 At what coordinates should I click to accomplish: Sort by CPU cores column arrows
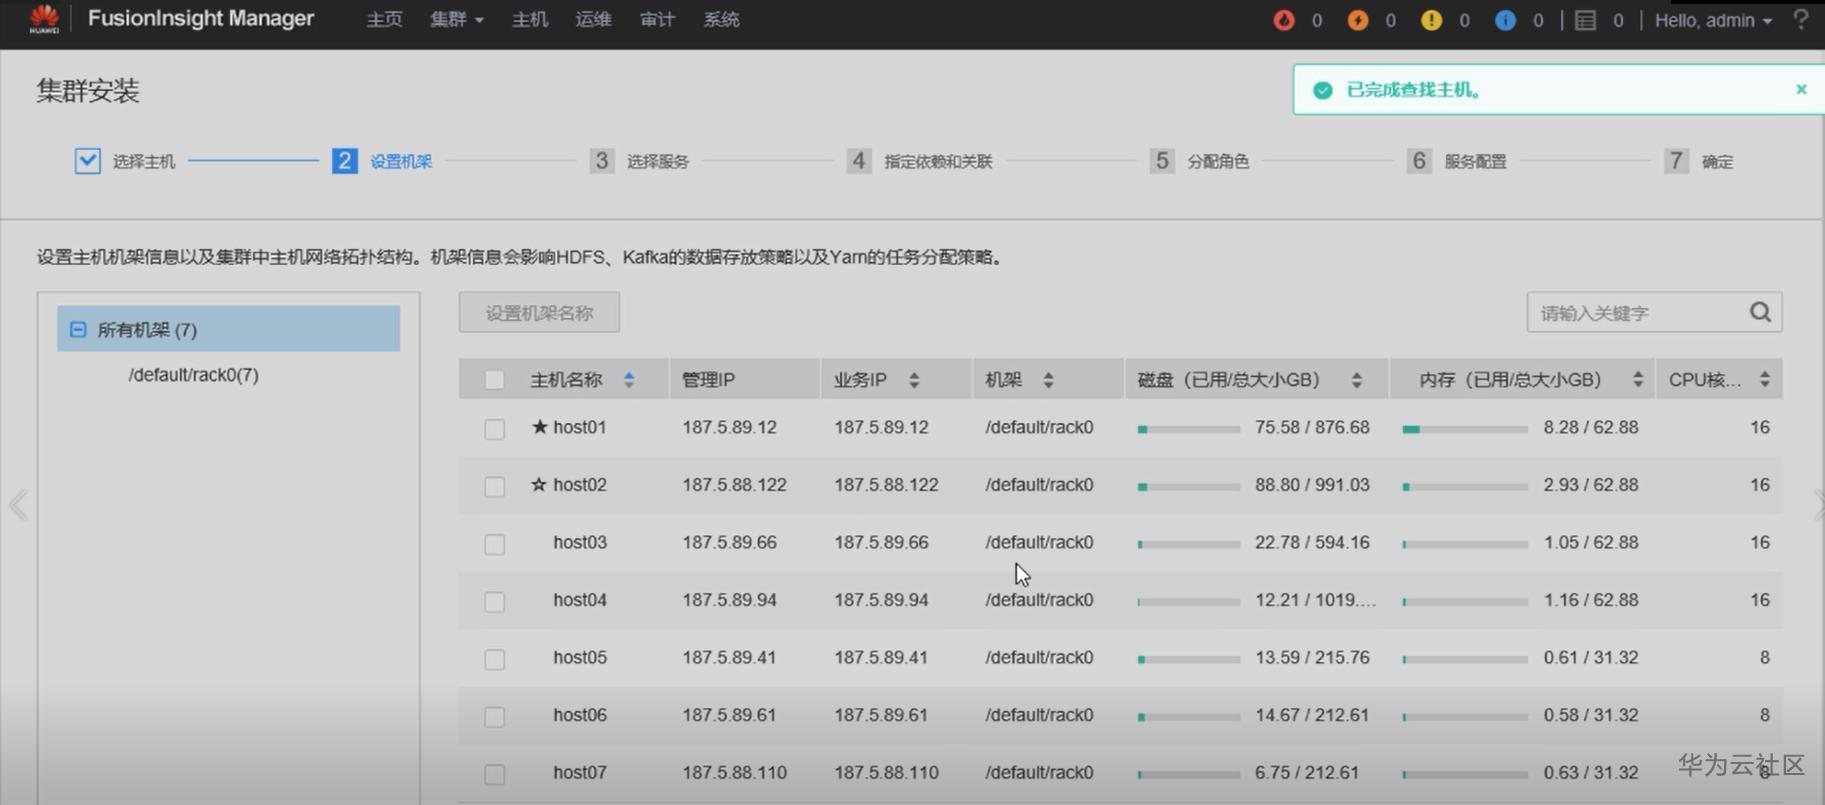(x=1765, y=380)
